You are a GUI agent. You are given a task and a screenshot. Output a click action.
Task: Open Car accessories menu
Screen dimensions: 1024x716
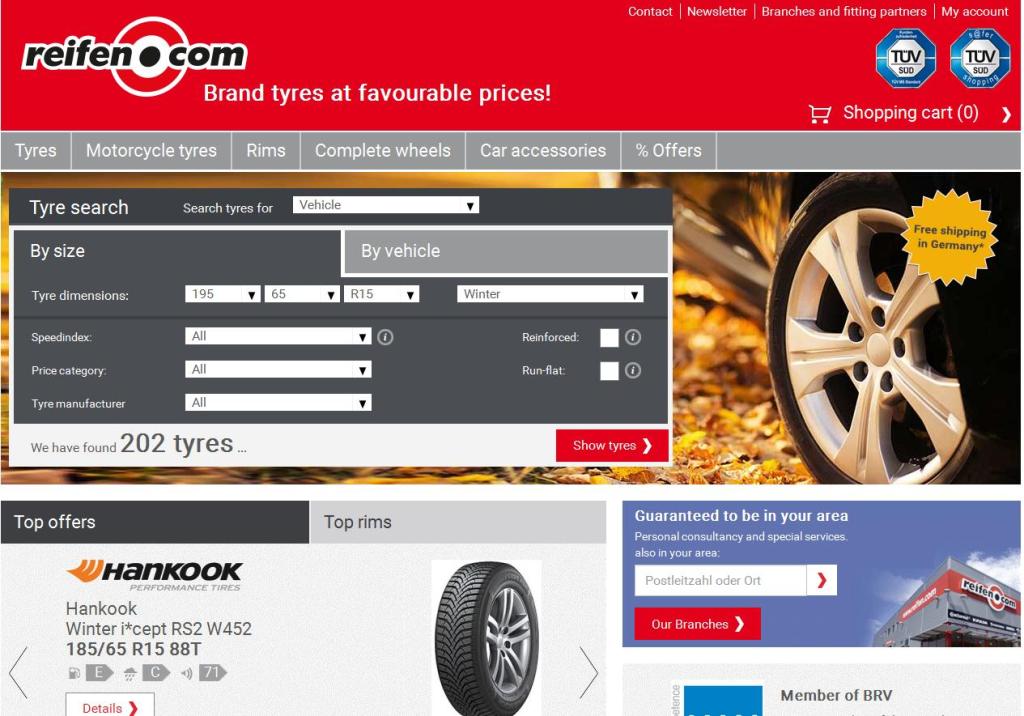click(x=543, y=151)
